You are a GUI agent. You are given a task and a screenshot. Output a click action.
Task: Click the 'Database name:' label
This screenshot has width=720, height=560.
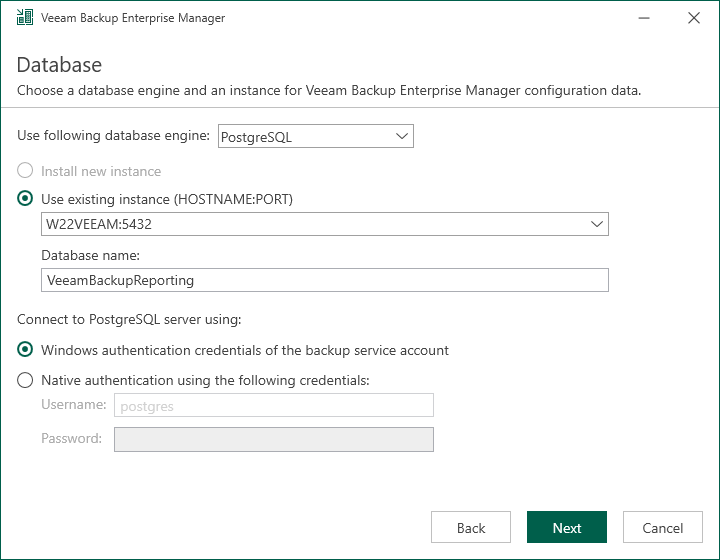coord(90,255)
